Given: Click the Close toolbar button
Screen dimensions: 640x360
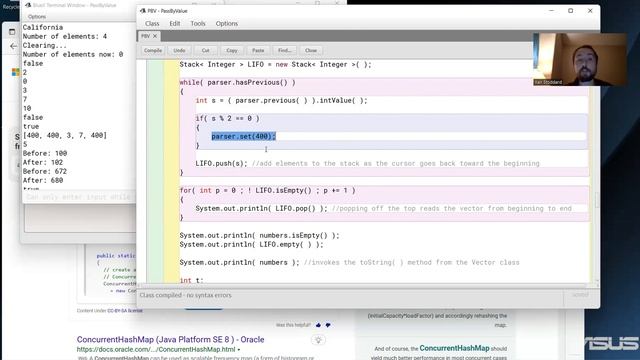Looking at the screenshot, I should pos(311,50).
